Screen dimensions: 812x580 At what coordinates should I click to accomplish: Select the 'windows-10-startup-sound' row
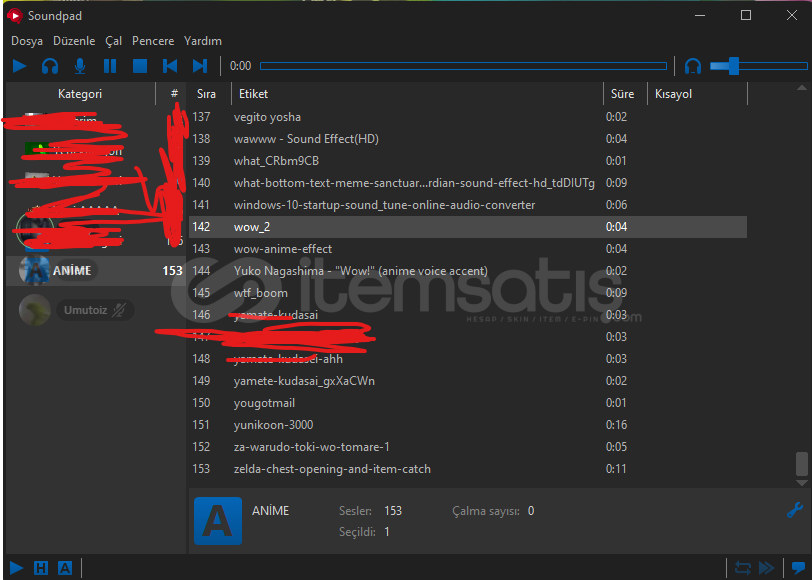pos(468,205)
